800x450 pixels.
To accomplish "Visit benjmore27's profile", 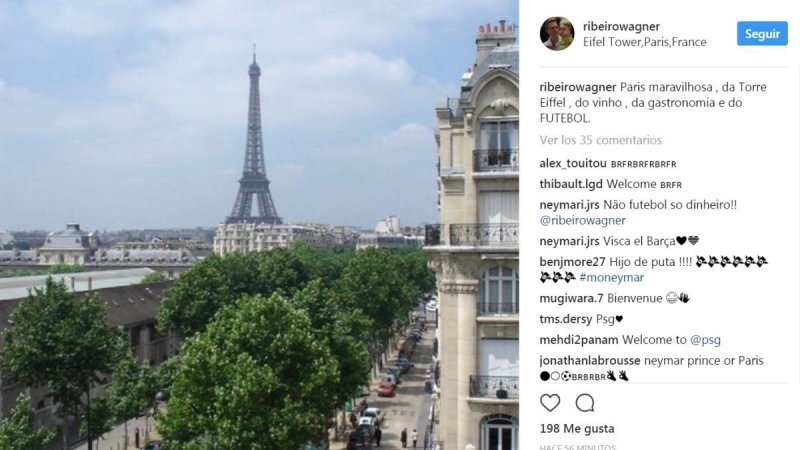I will click(572, 262).
